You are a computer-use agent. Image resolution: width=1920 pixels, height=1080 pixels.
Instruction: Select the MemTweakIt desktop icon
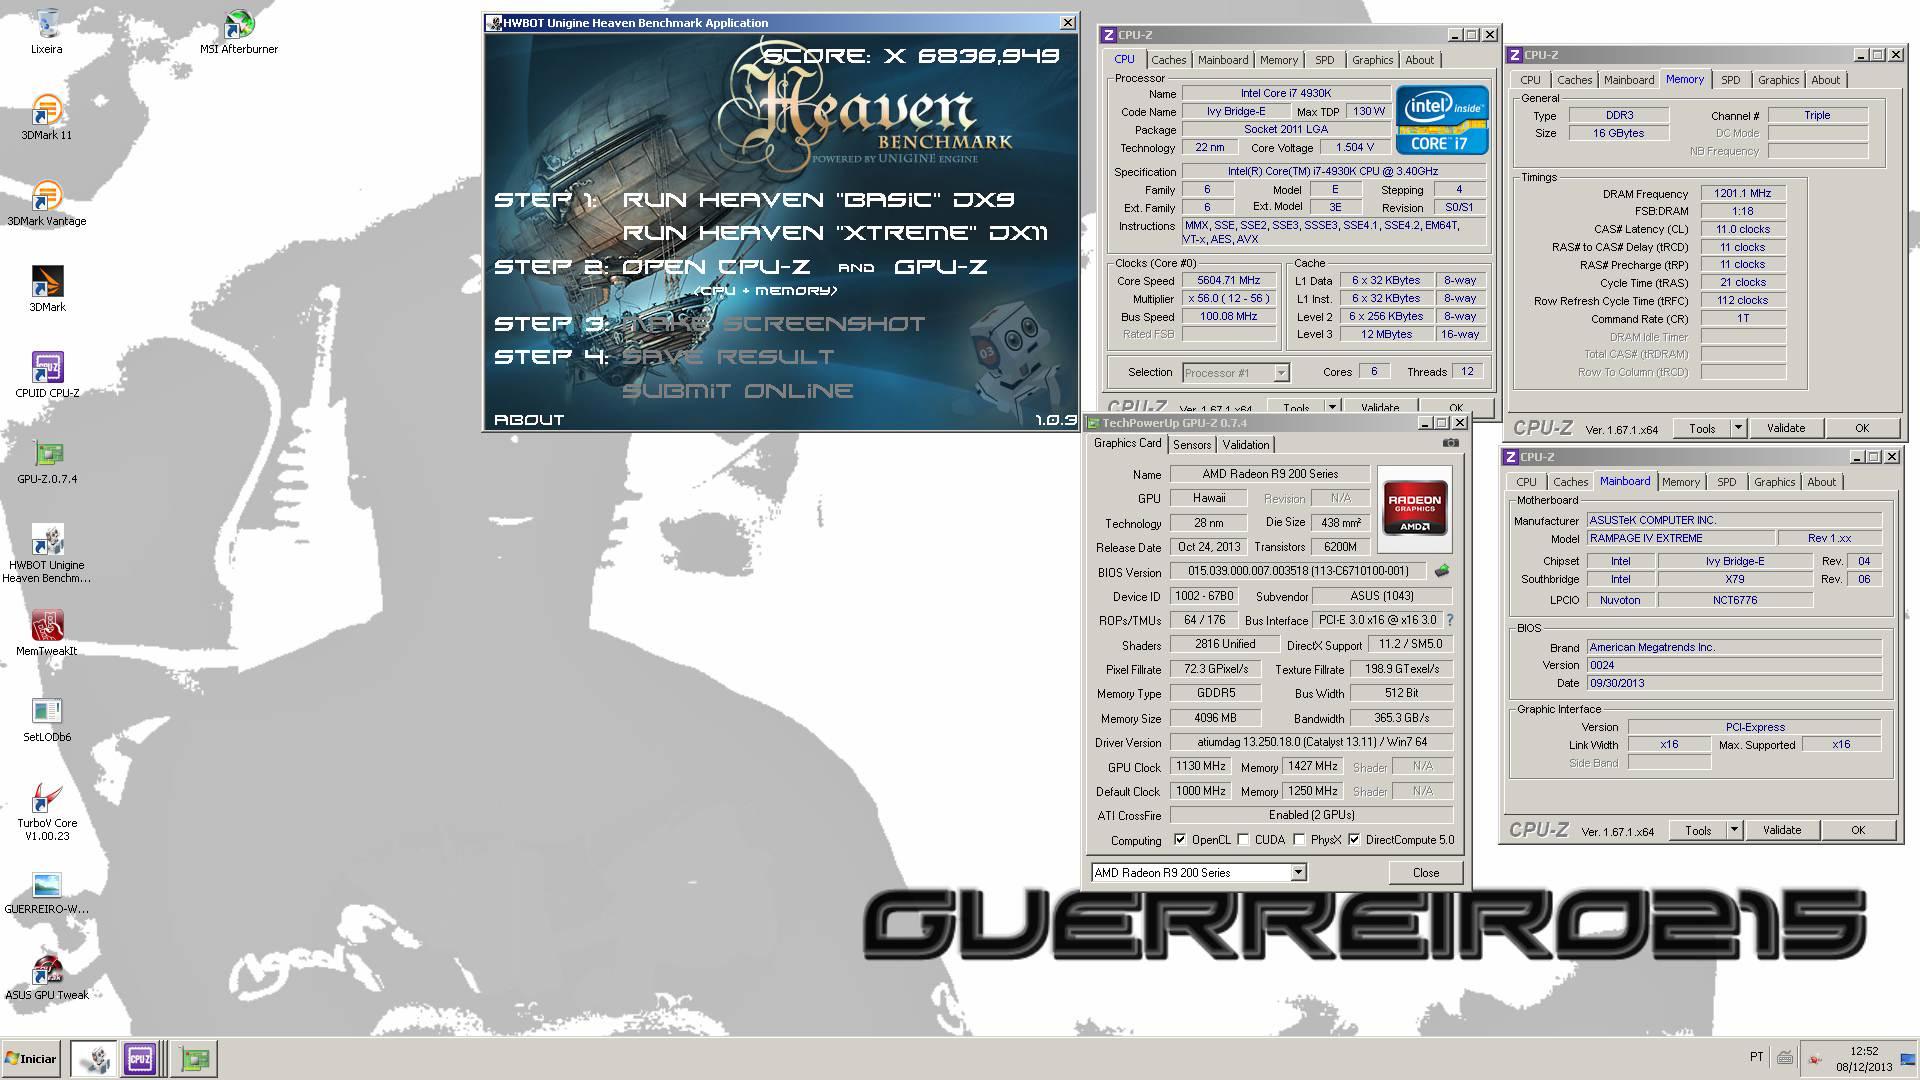tap(47, 634)
